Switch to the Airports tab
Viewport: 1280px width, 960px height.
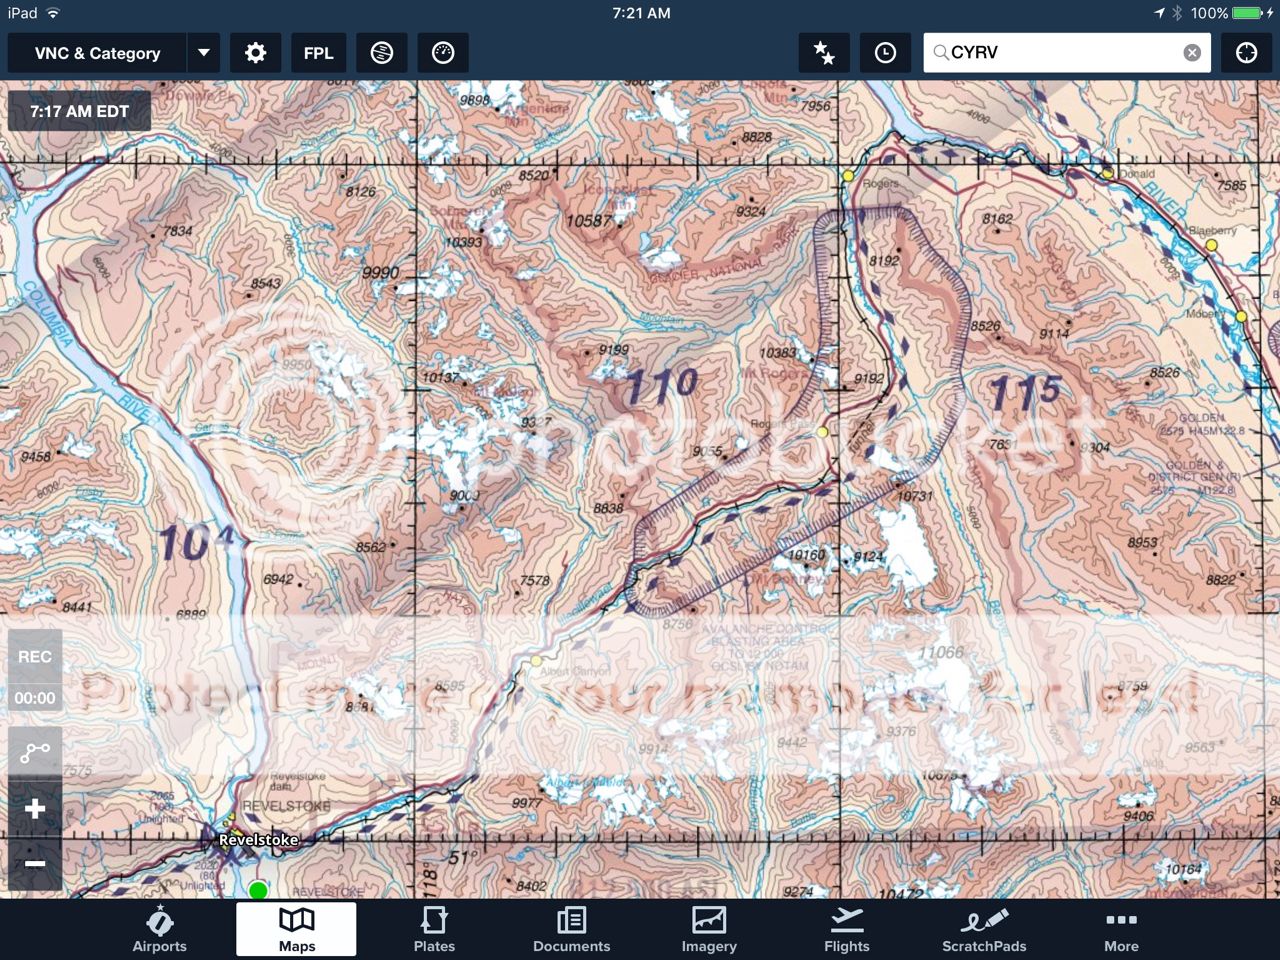click(x=160, y=930)
